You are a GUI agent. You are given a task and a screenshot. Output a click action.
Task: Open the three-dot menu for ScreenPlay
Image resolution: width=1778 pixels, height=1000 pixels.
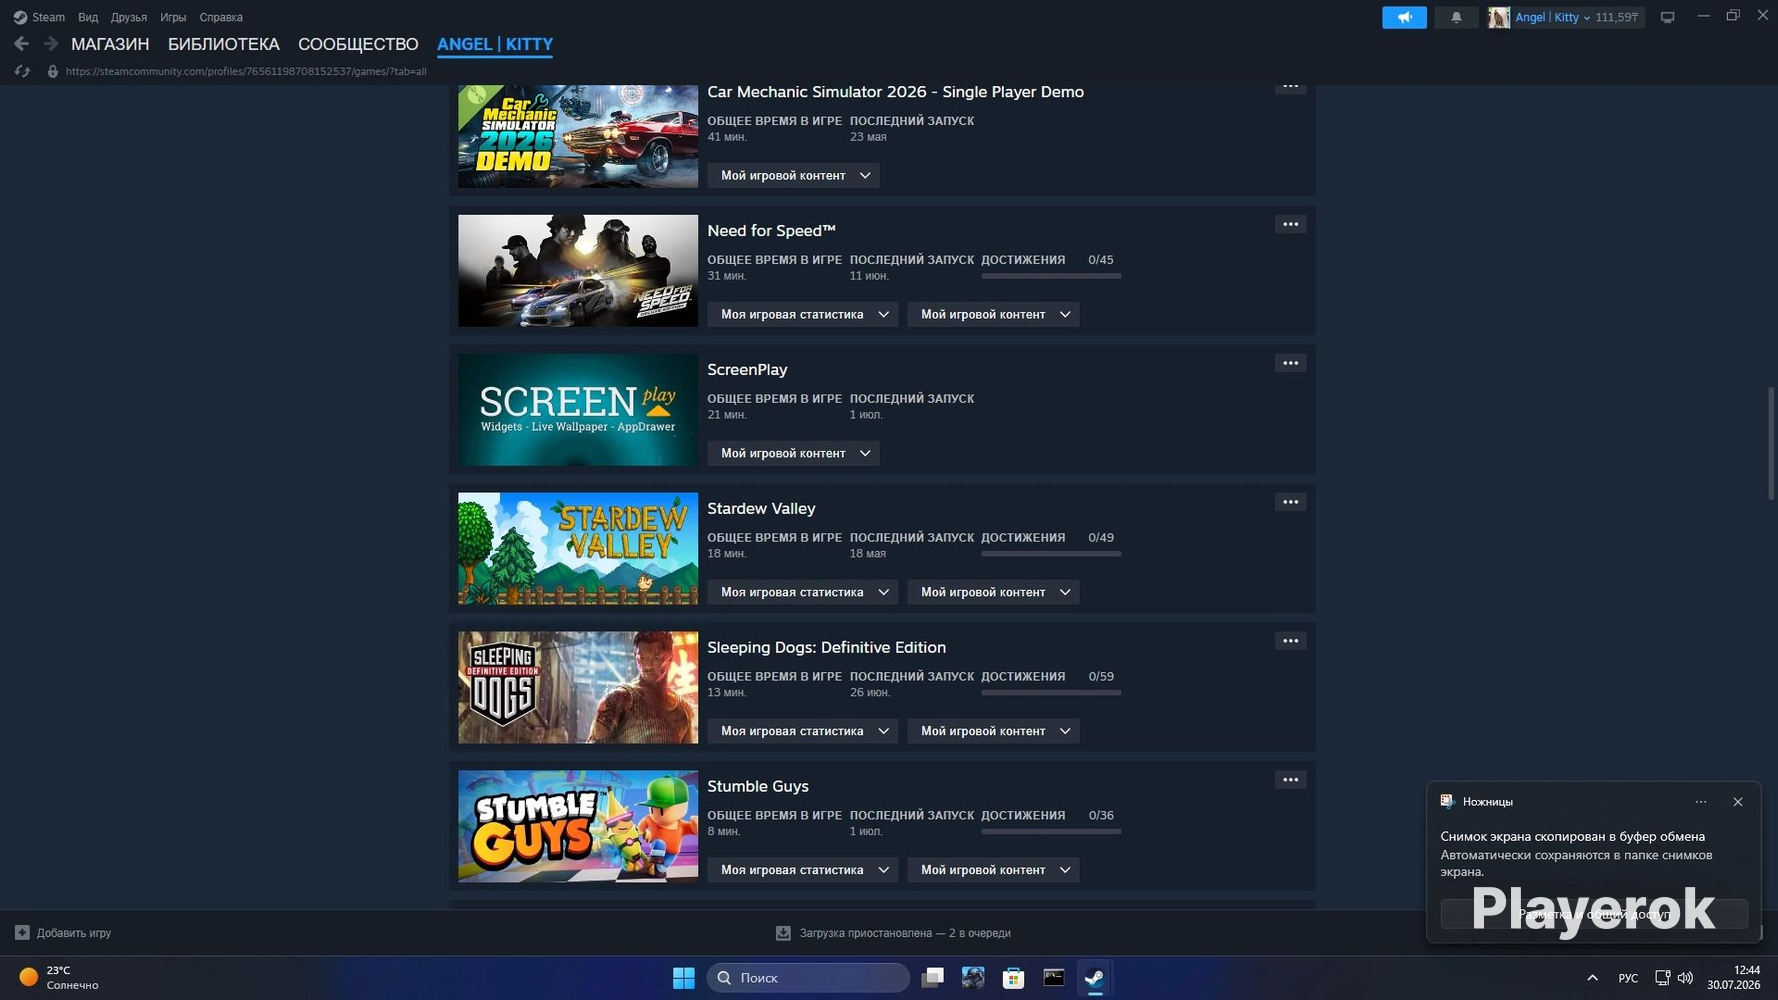coord(1291,363)
